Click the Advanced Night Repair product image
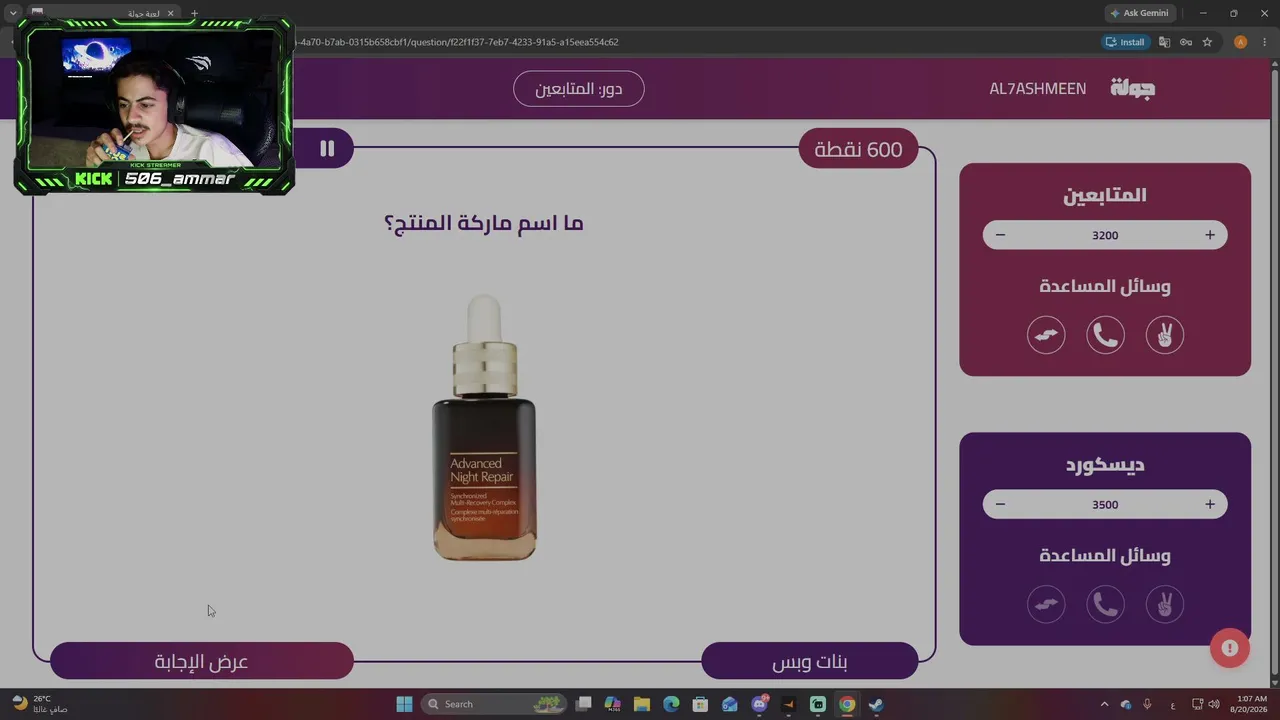This screenshot has width=1280, height=720. click(x=485, y=427)
